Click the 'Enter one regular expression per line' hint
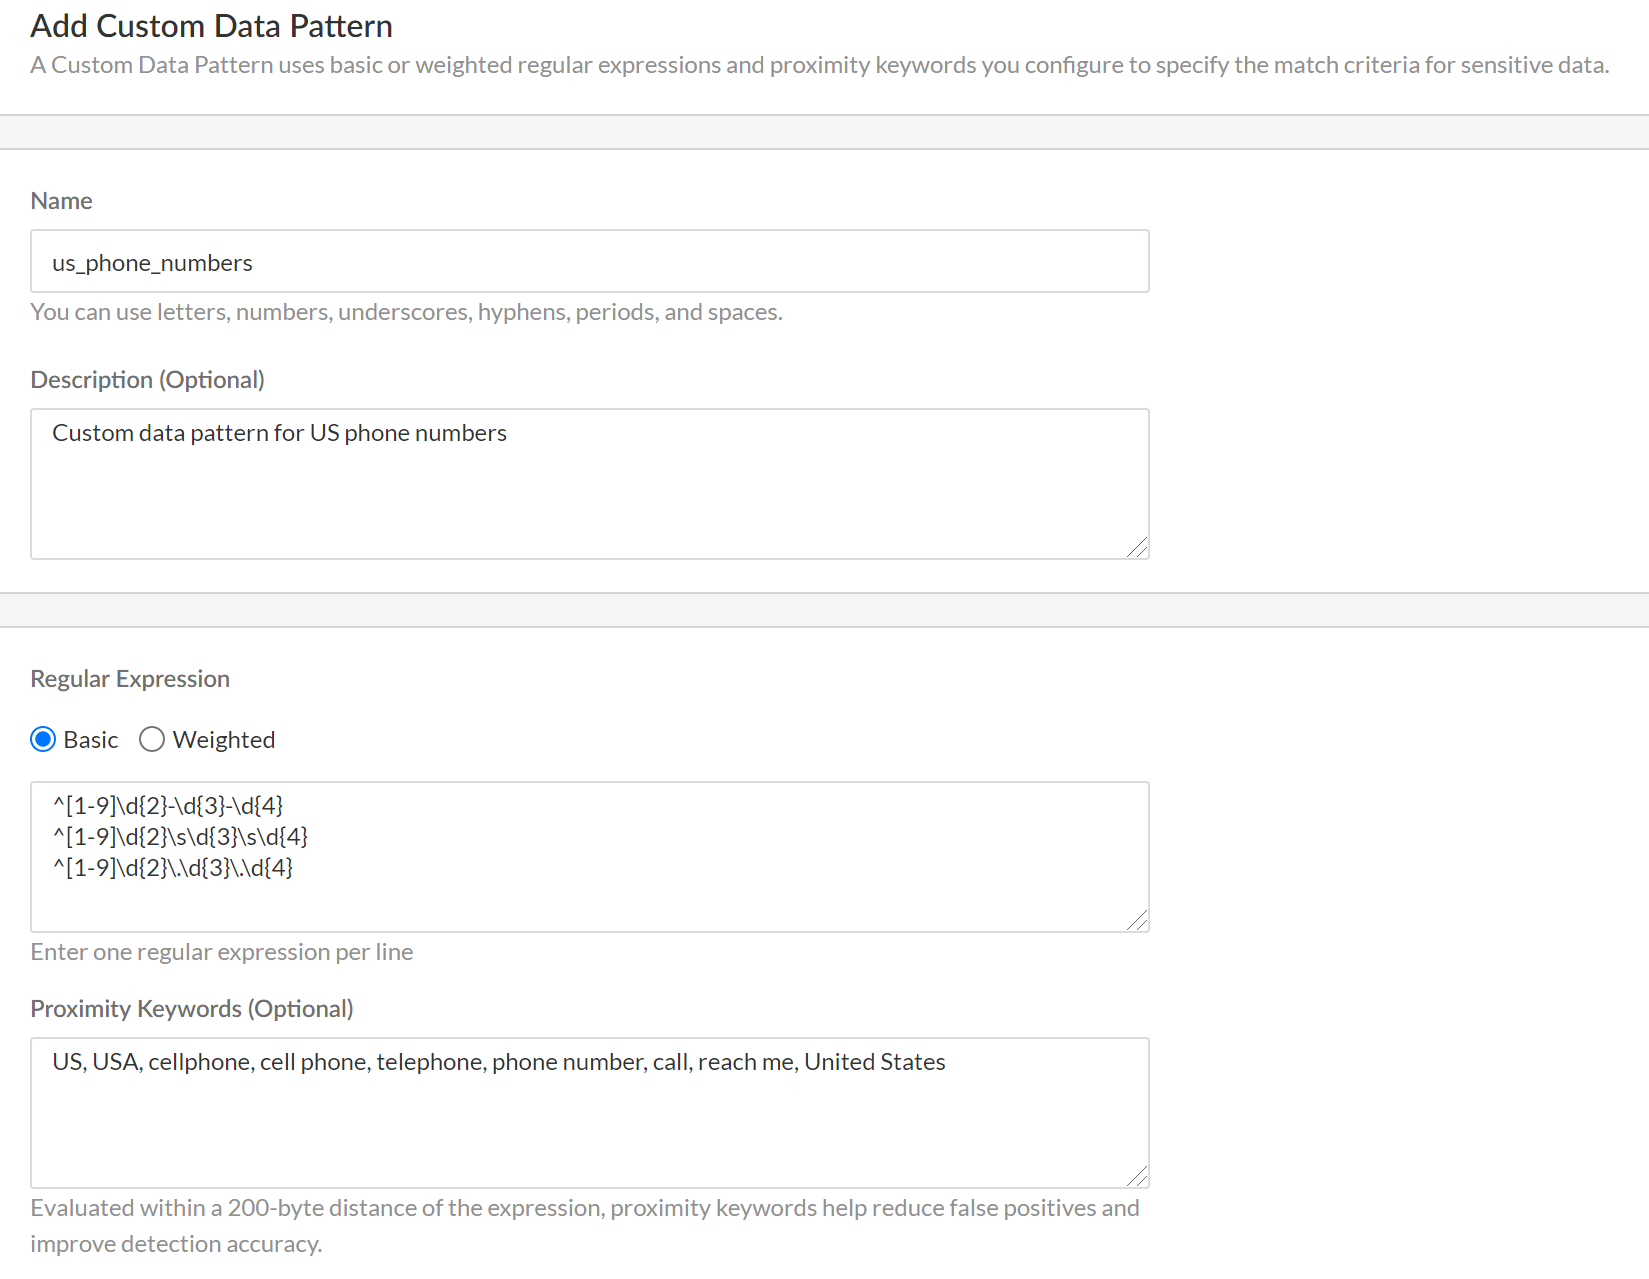Viewport: 1649px width, 1279px height. click(221, 952)
